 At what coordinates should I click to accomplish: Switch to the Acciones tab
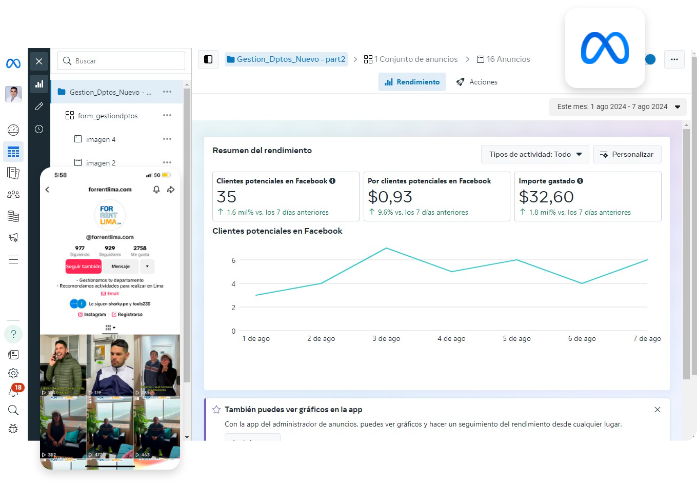tap(476, 82)
